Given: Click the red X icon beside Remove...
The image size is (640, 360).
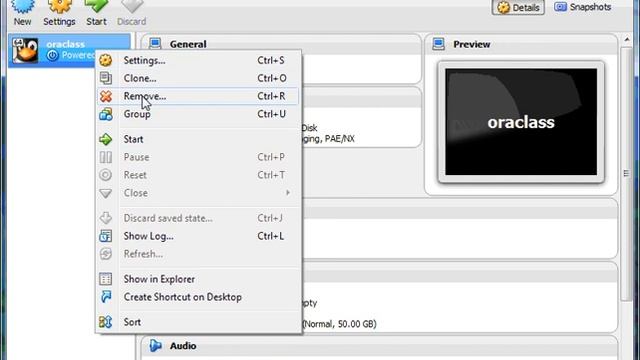Looking at the screenshot, I should (106, 96).
